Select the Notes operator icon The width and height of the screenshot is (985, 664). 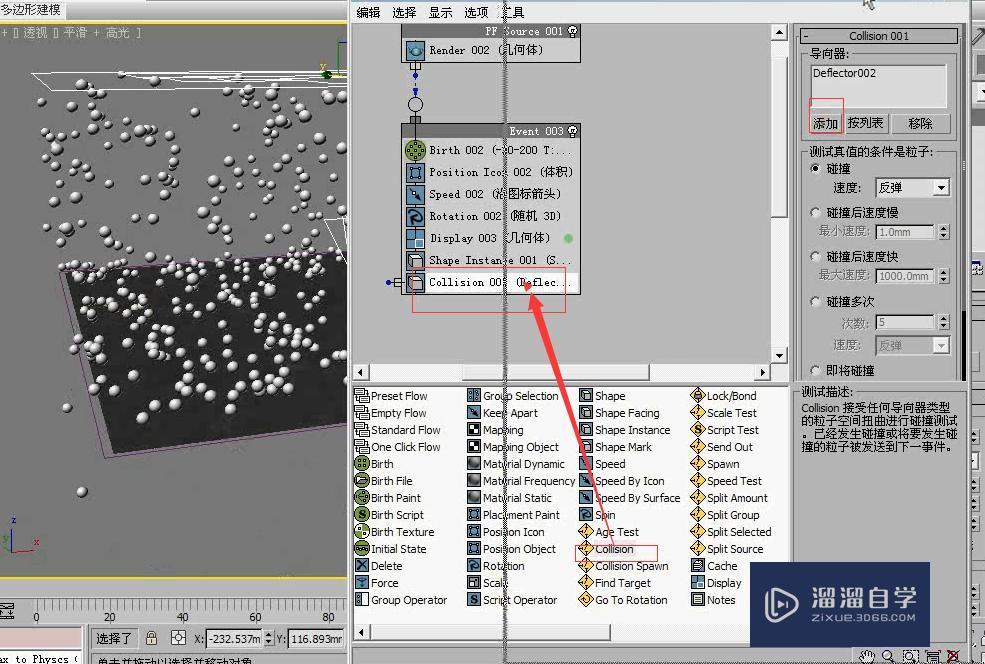697,599
